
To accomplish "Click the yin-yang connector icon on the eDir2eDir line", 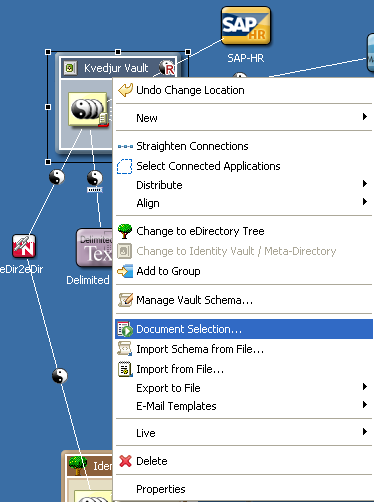I will (x=57, y=177).
